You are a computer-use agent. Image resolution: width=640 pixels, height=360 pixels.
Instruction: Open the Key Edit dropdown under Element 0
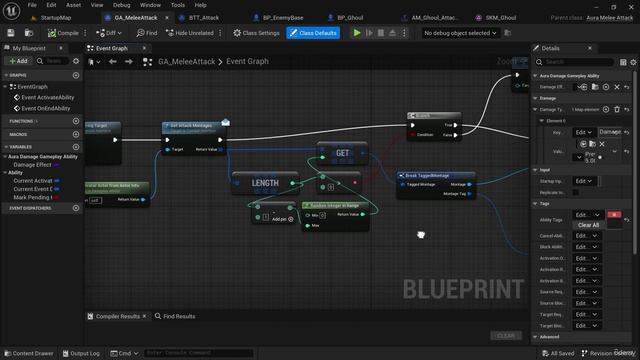[584, 132]
